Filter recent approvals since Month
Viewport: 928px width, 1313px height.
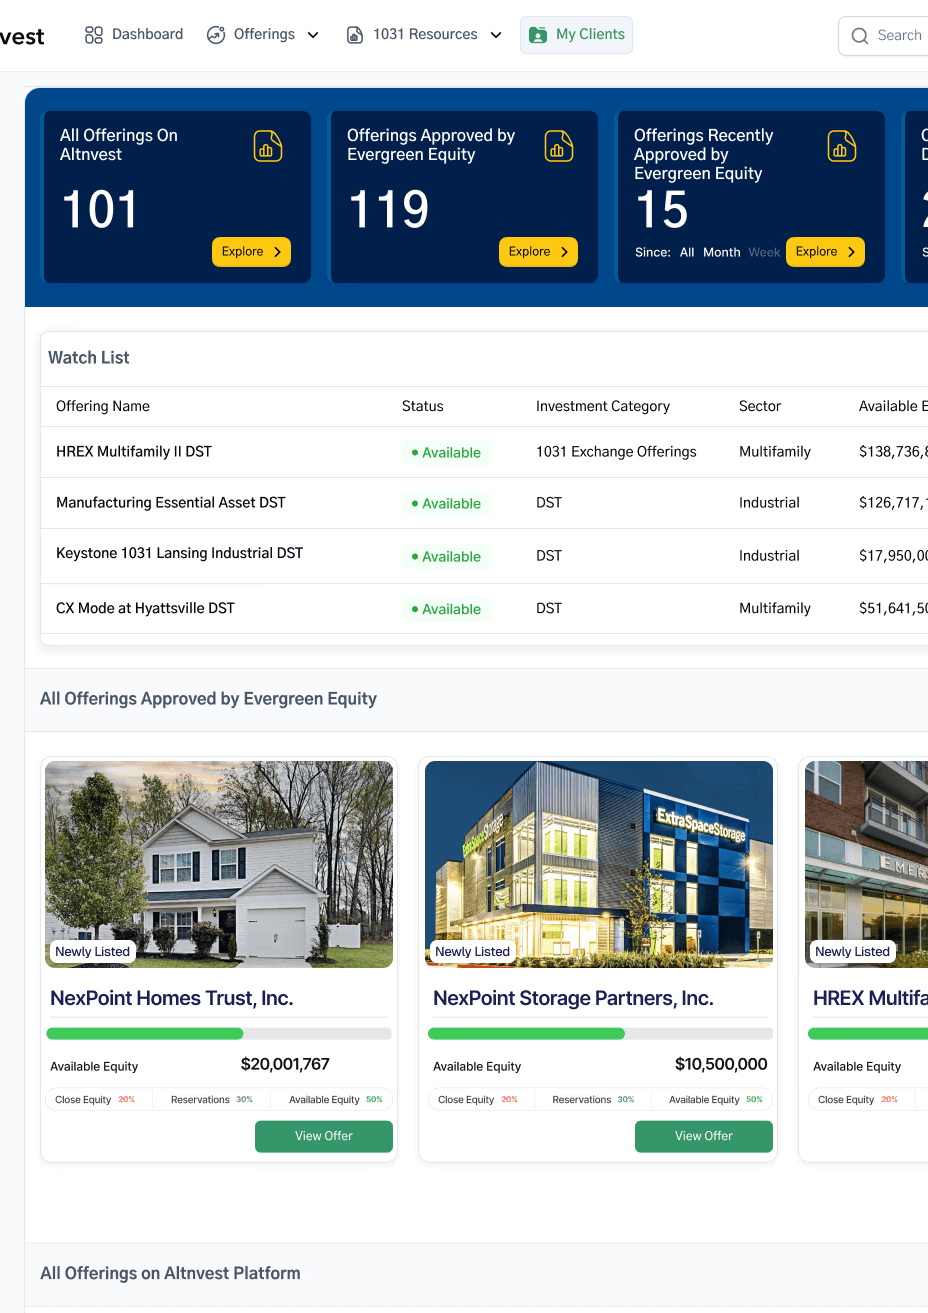pyautogui.click(x=722, y=253)
